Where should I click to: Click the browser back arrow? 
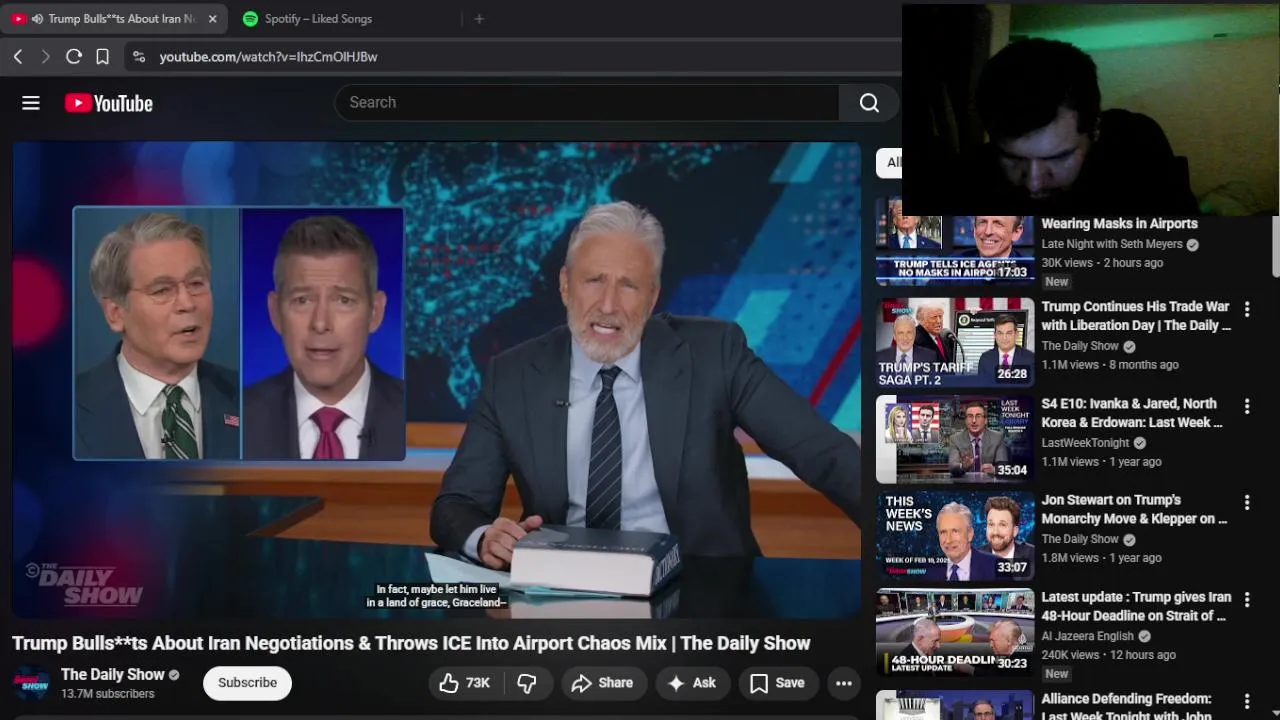pos(18,57)
